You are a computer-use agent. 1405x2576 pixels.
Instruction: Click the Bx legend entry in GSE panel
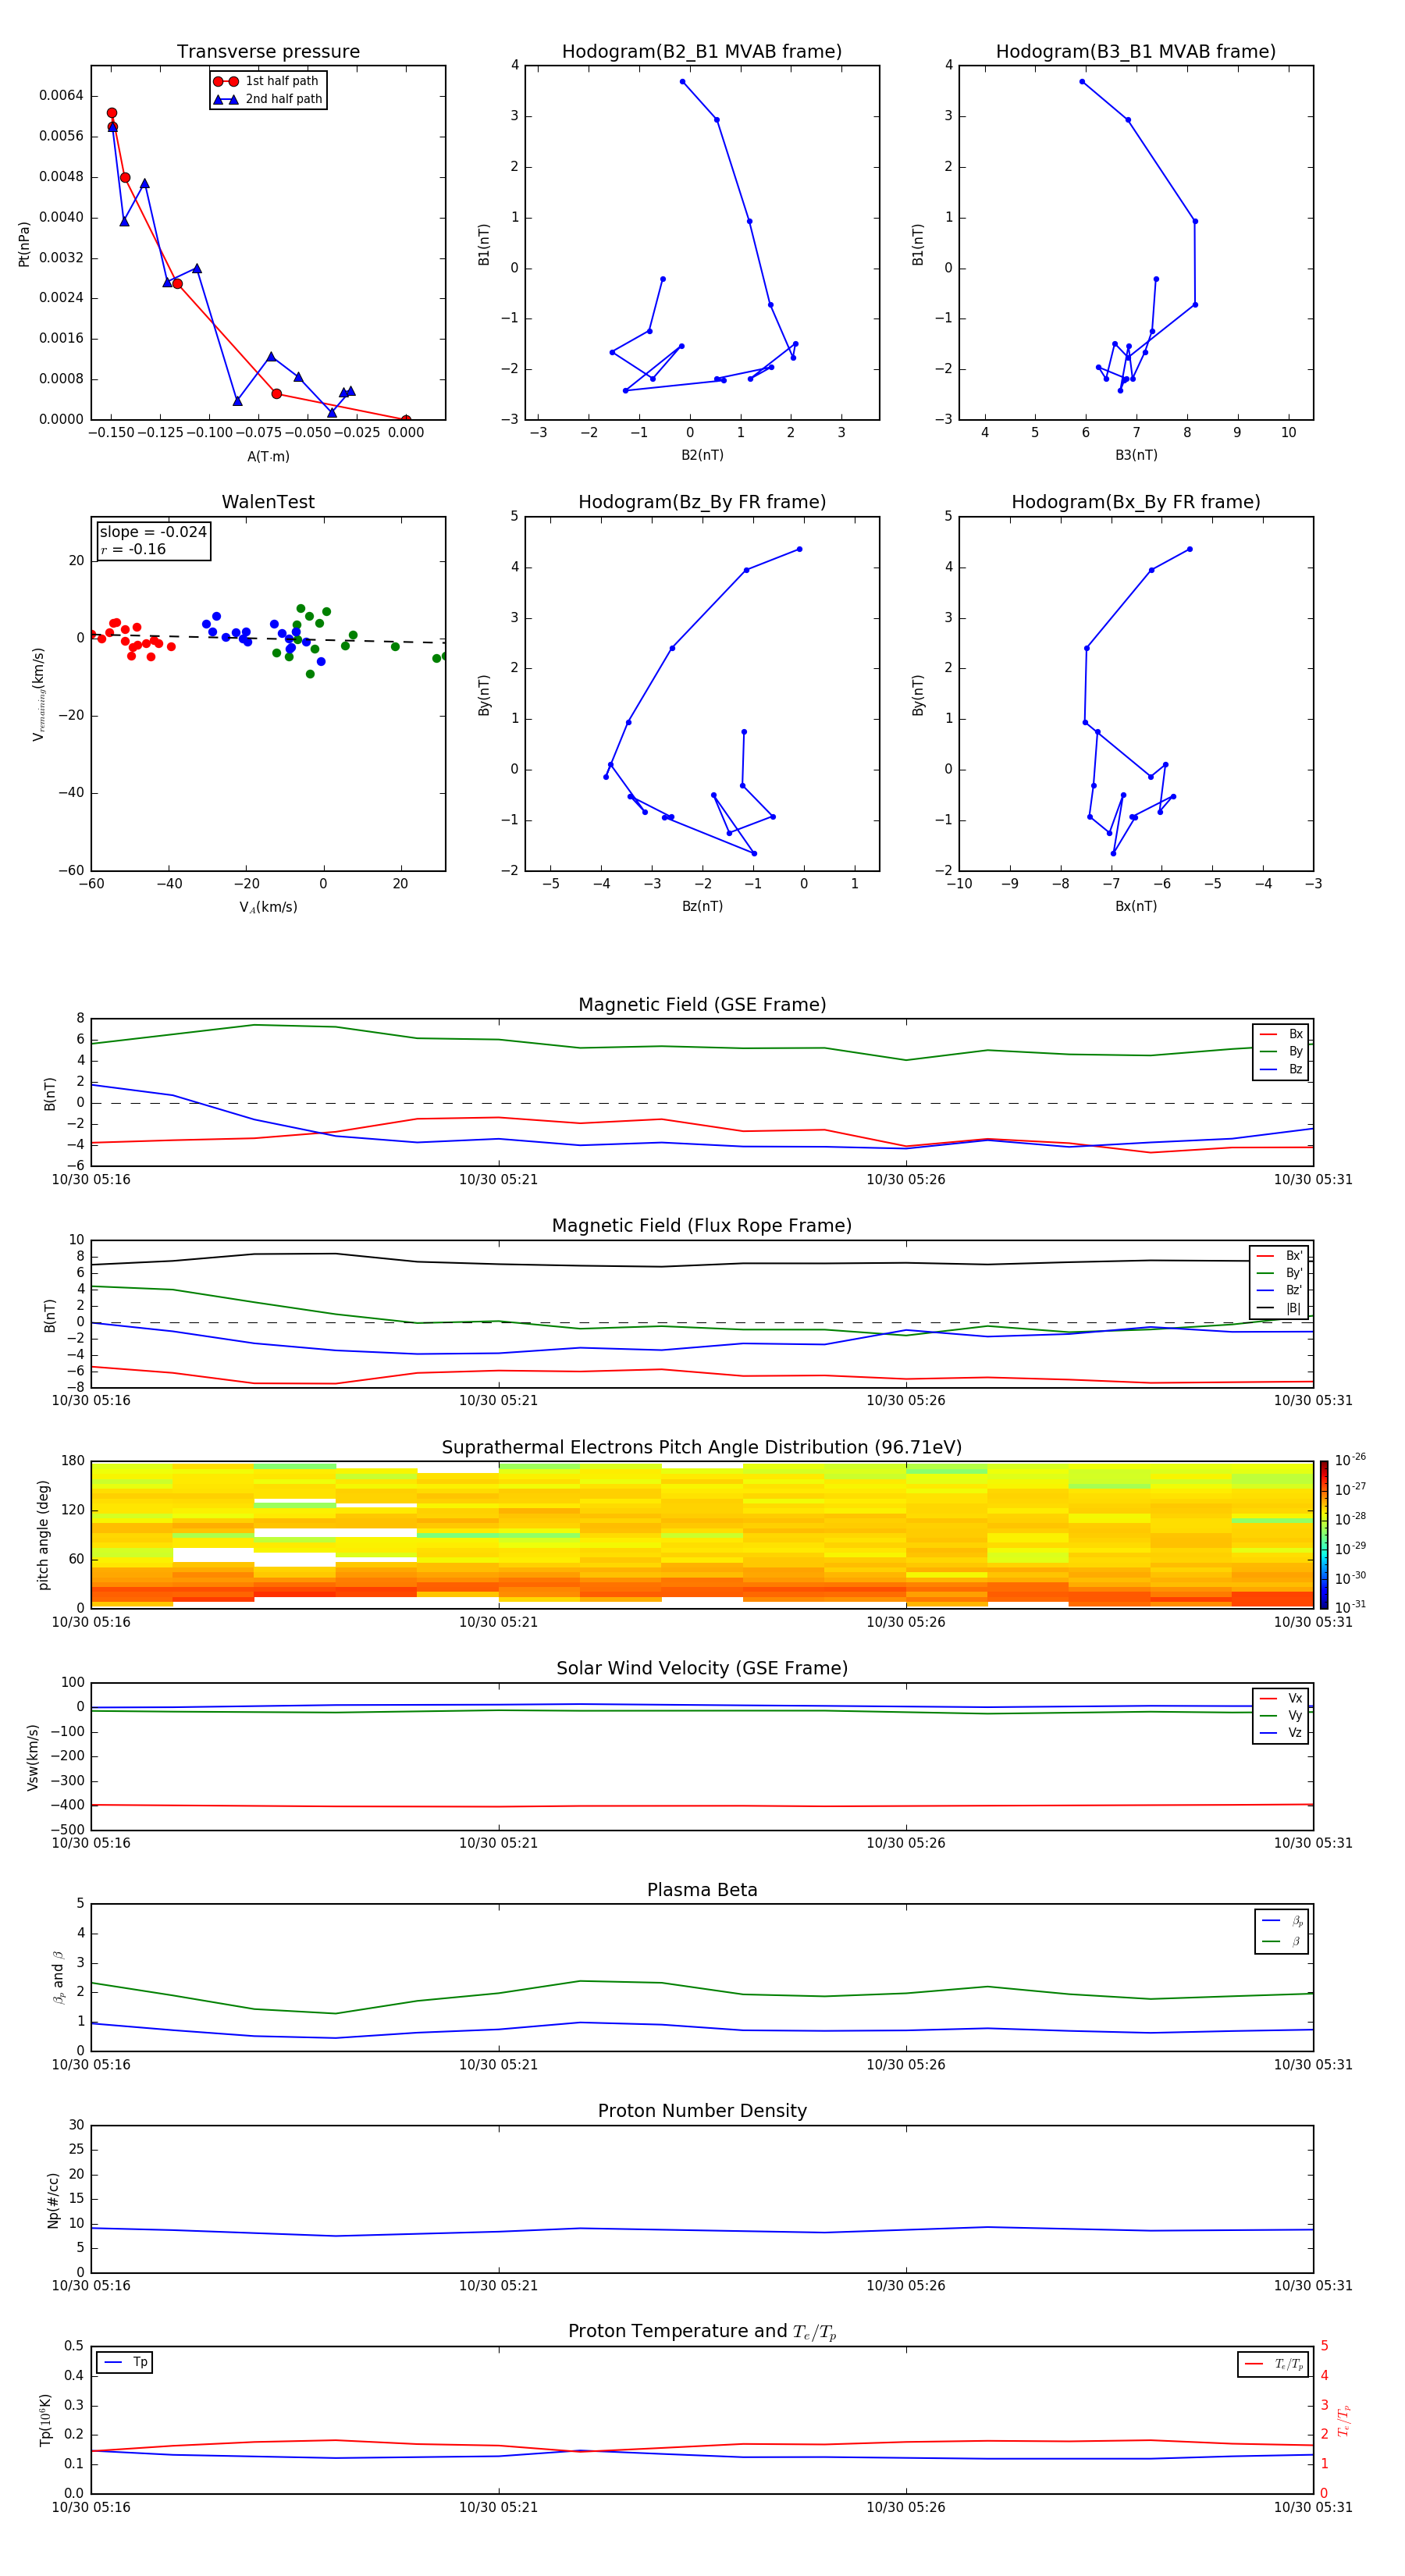1281,1034
